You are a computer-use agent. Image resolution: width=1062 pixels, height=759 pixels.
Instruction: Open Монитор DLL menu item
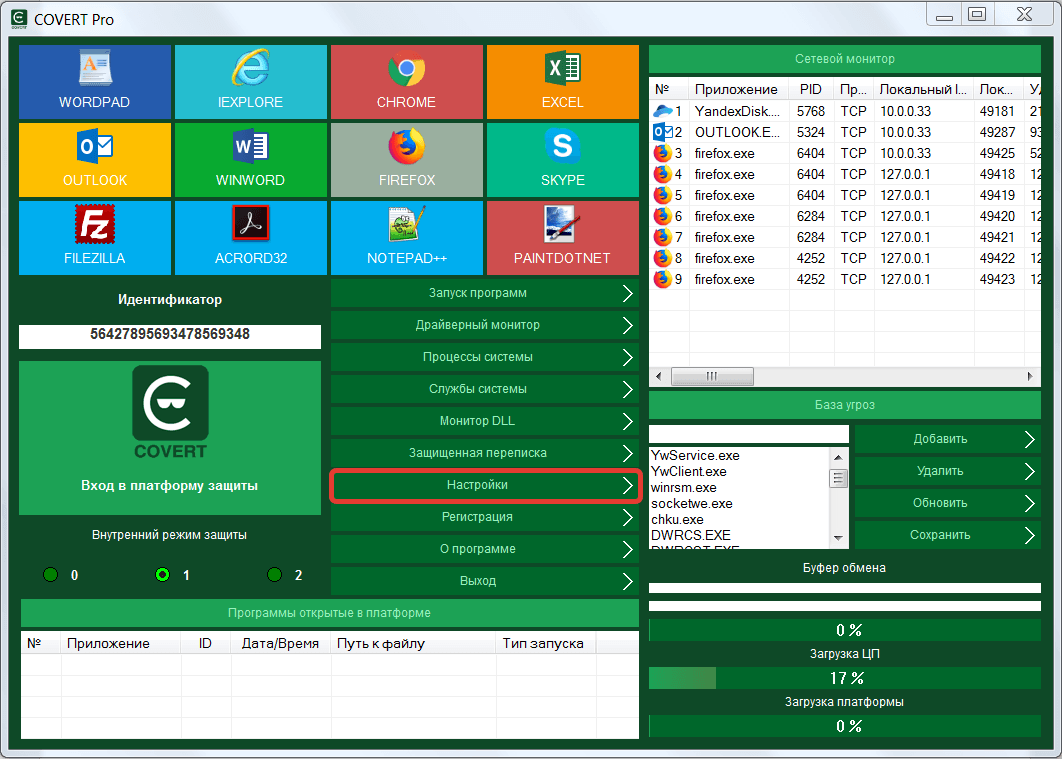click(485, 421)
